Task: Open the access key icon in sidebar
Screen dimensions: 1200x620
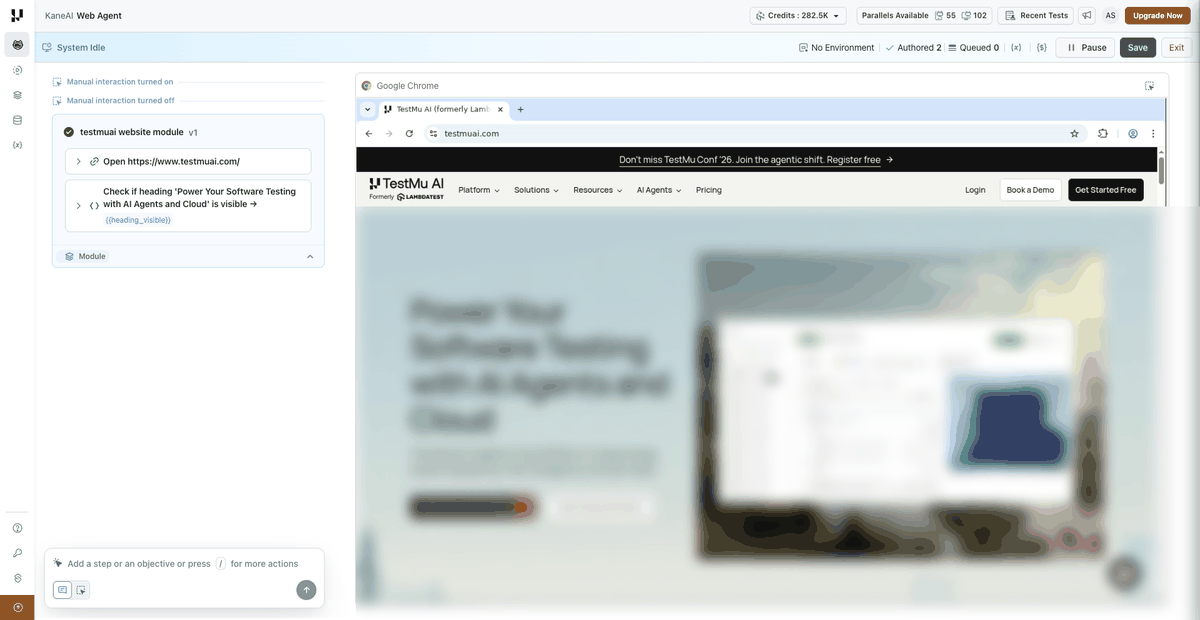Action: click(17, 553)
